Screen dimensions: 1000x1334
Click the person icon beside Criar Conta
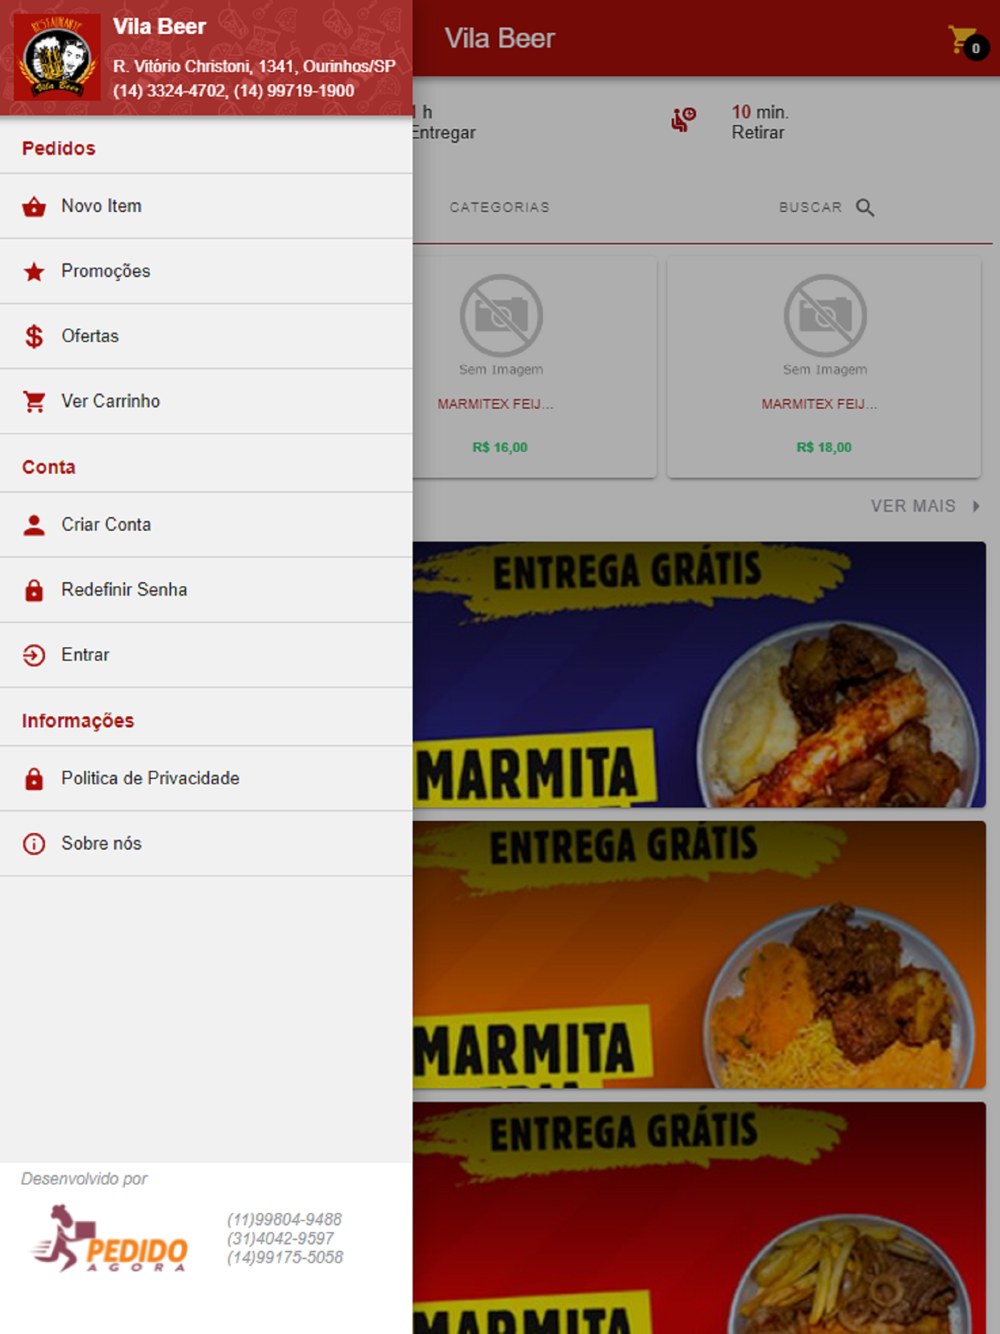point(34,525)
